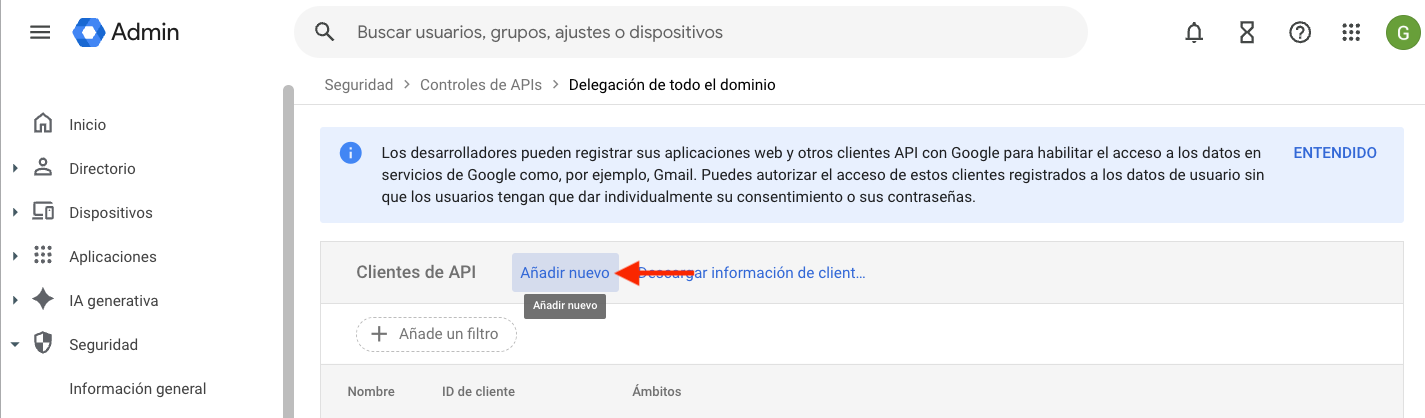The height and width of the screenshot is (418, 1425).
Task: Select Información general in sidebar
Action: coord(137,389)
